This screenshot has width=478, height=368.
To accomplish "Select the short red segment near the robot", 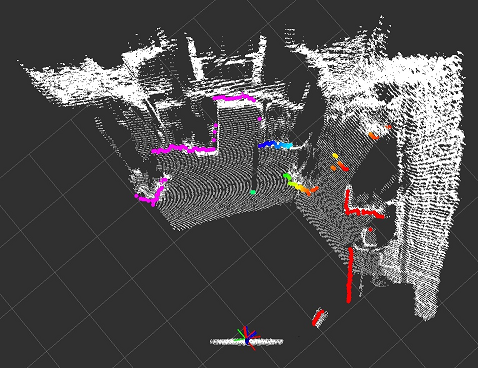I will [318, 318].
